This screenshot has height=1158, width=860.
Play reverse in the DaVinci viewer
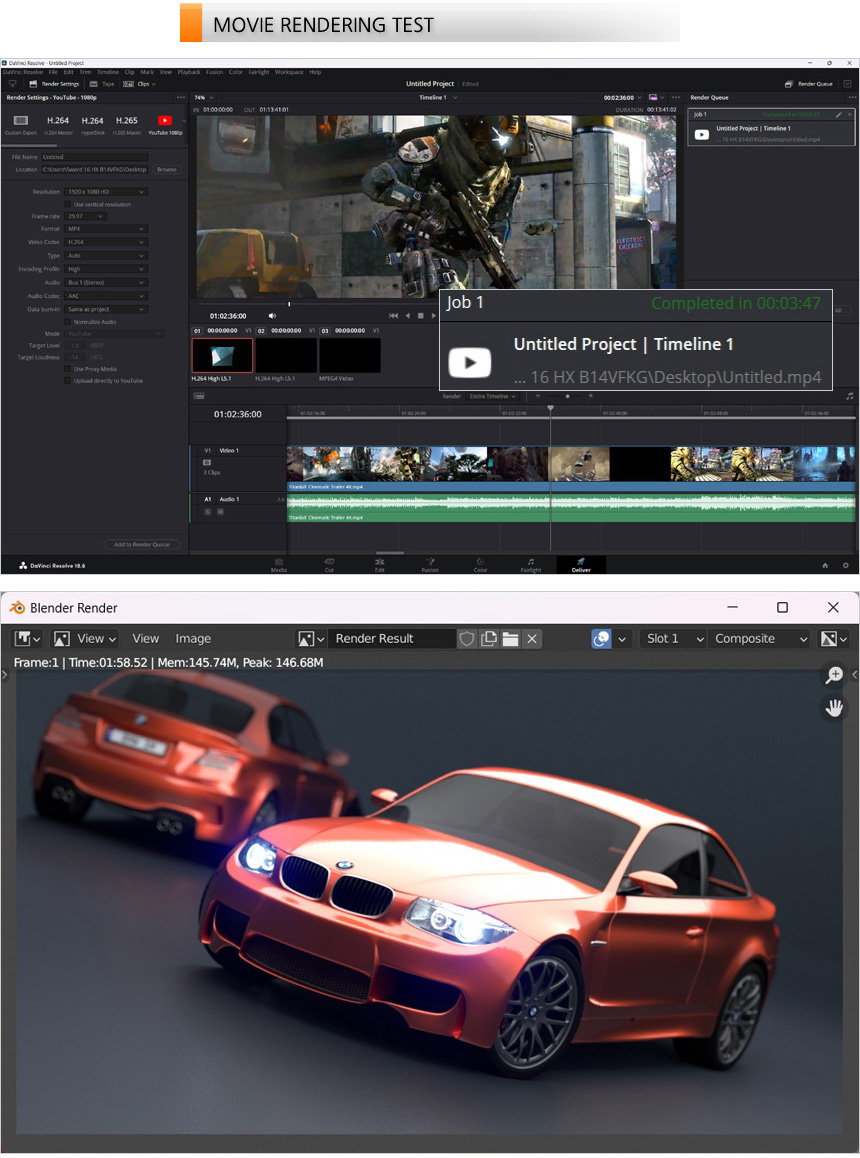tap(407, 315)
